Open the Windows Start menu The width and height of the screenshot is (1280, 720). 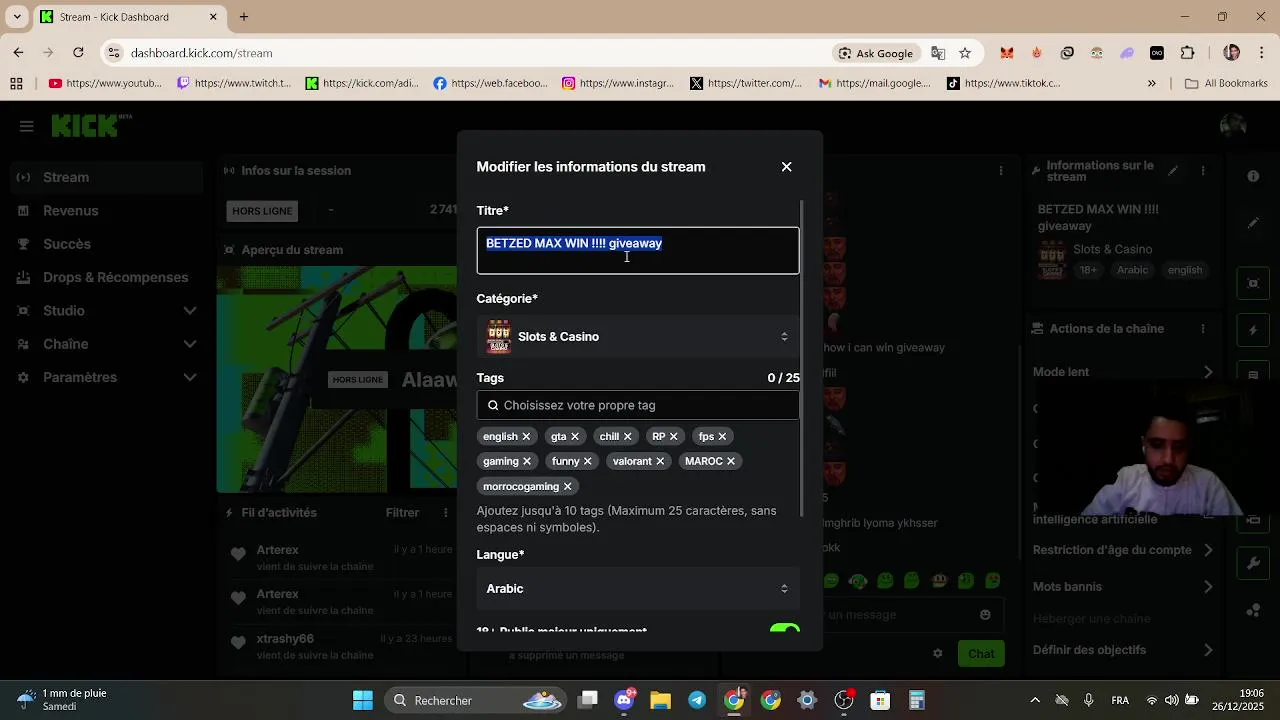(x=363, y=700)
